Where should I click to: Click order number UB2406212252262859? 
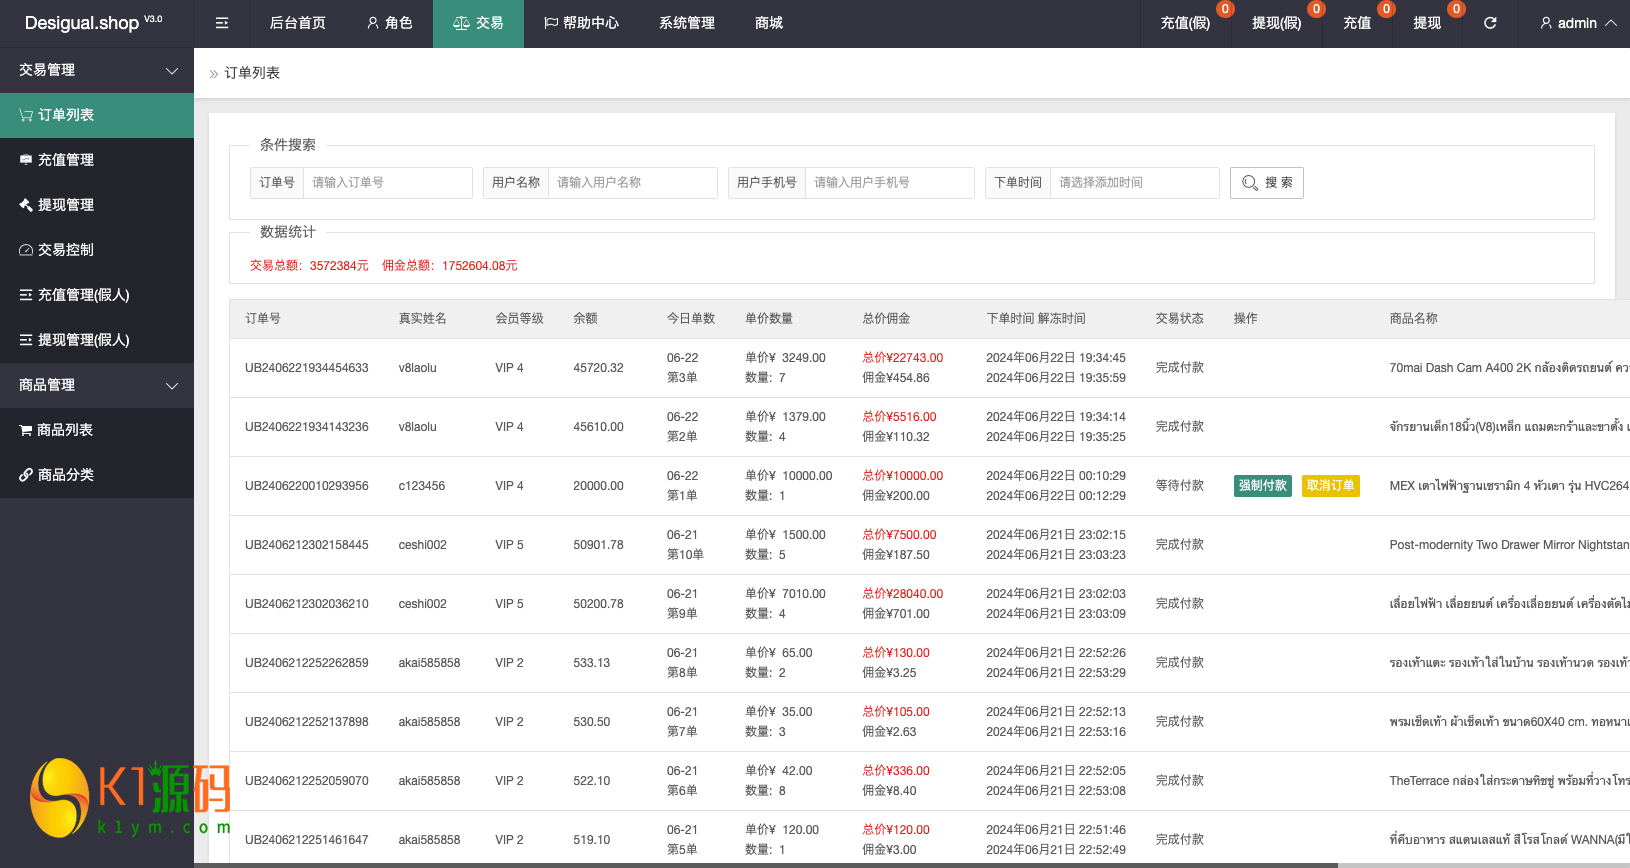(x=307, y=663)
